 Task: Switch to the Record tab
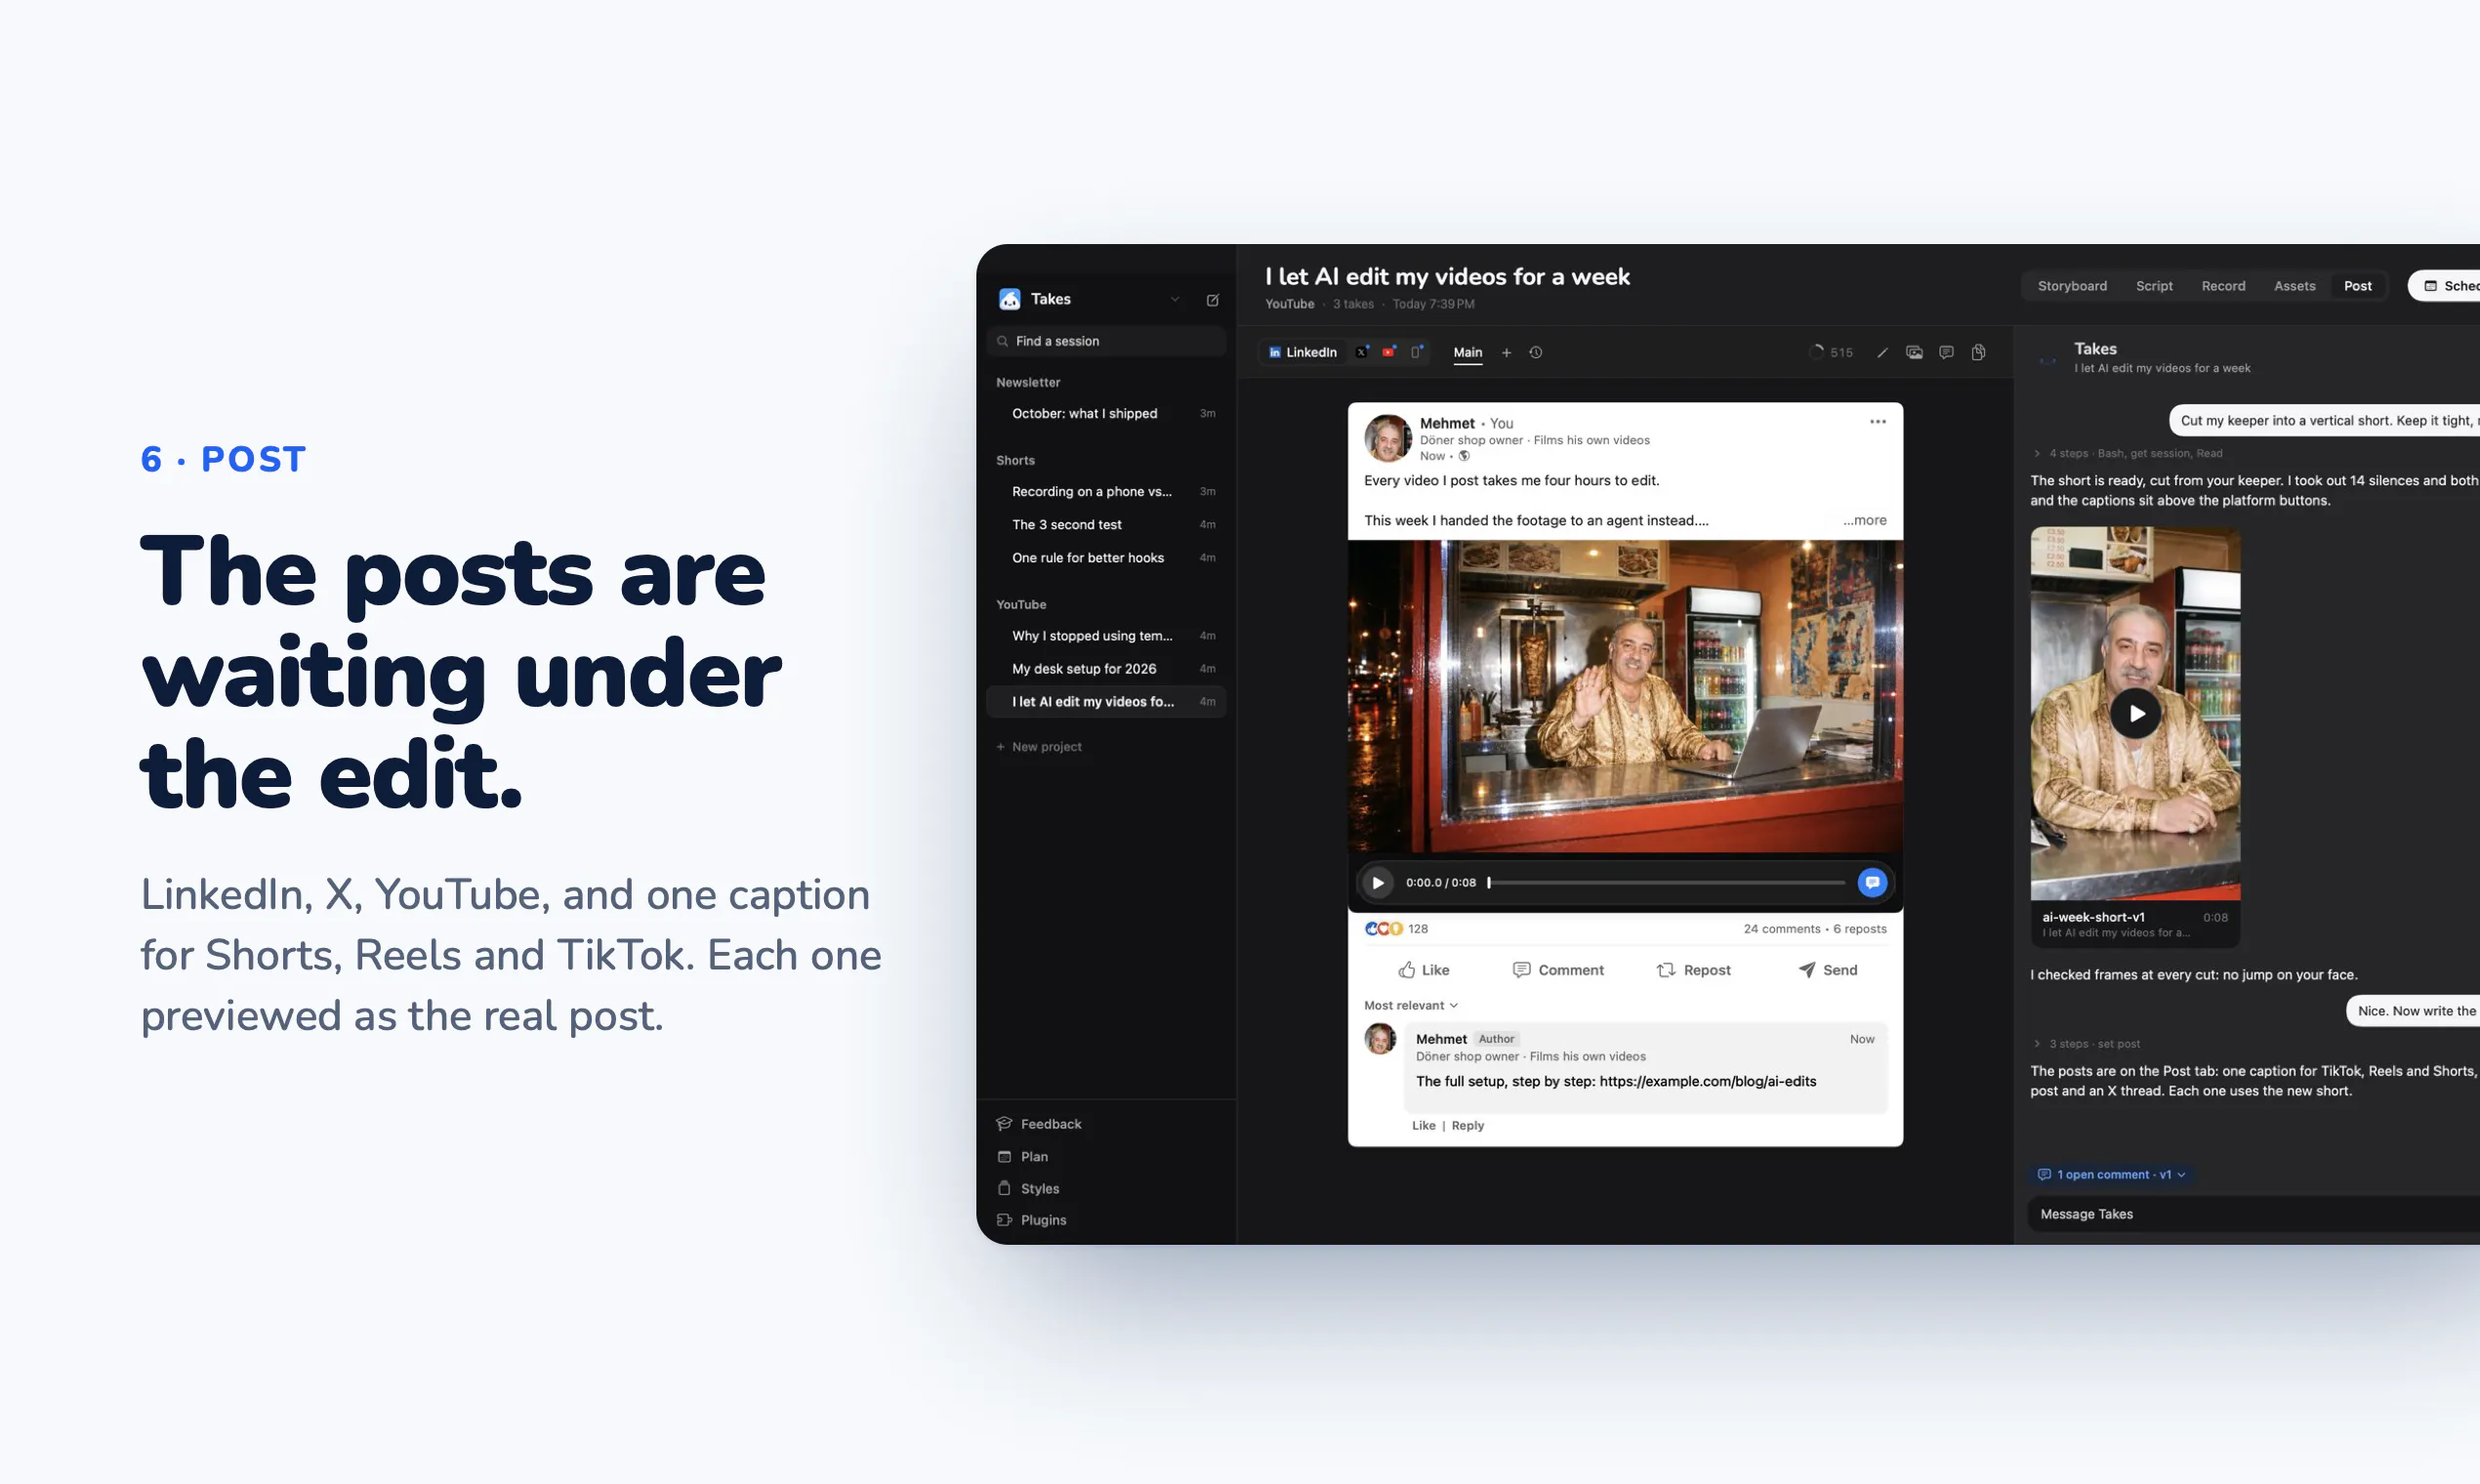2223,286
